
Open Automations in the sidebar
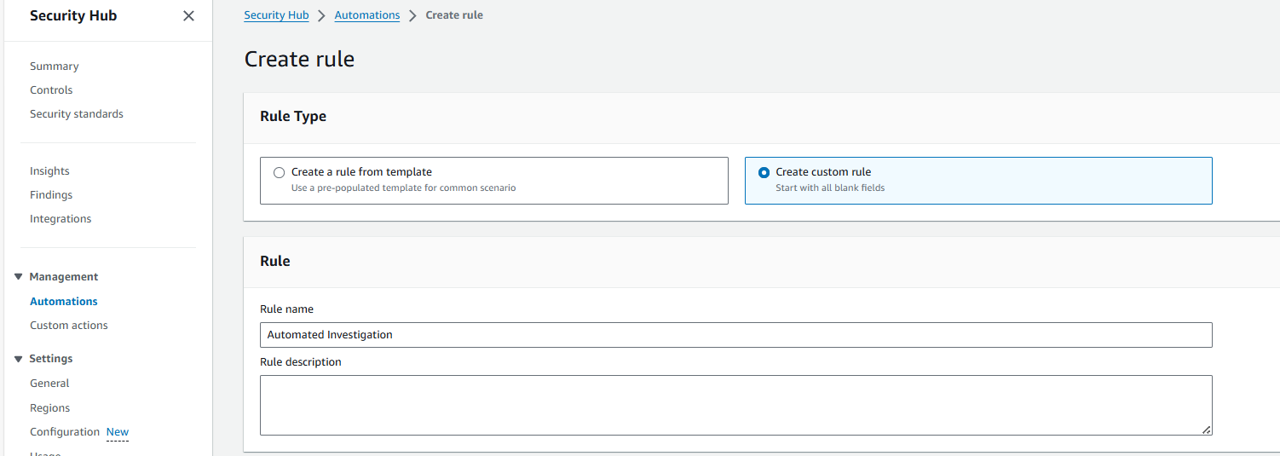(64, 301)
